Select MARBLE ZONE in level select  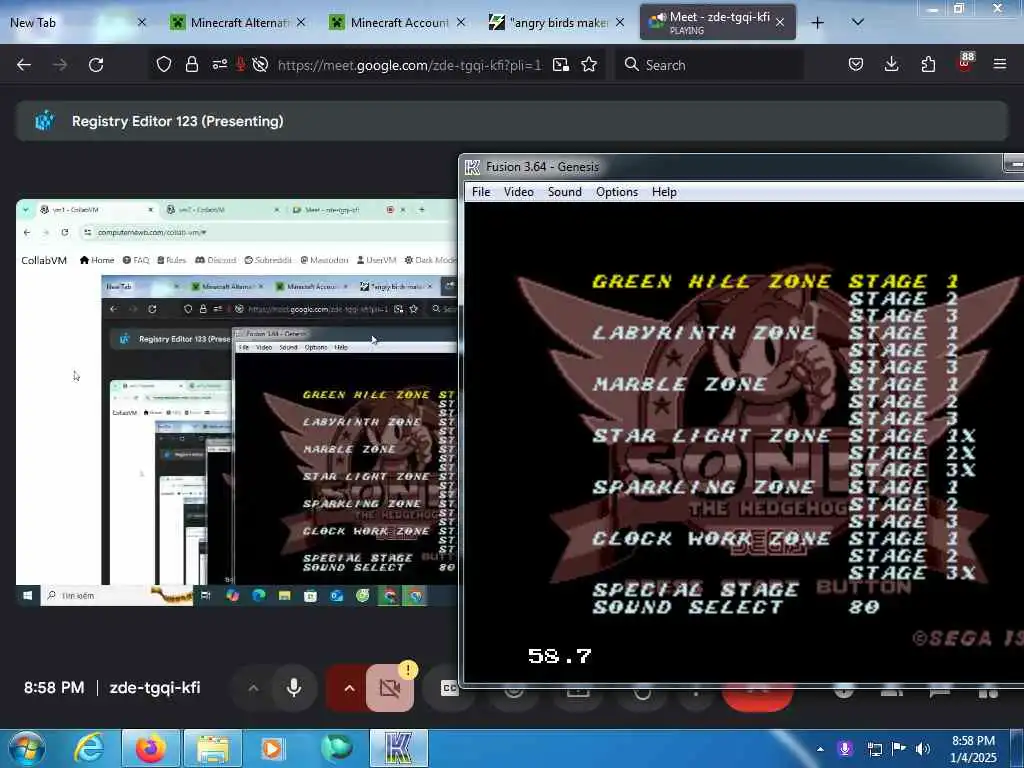(x=679, y=384)
